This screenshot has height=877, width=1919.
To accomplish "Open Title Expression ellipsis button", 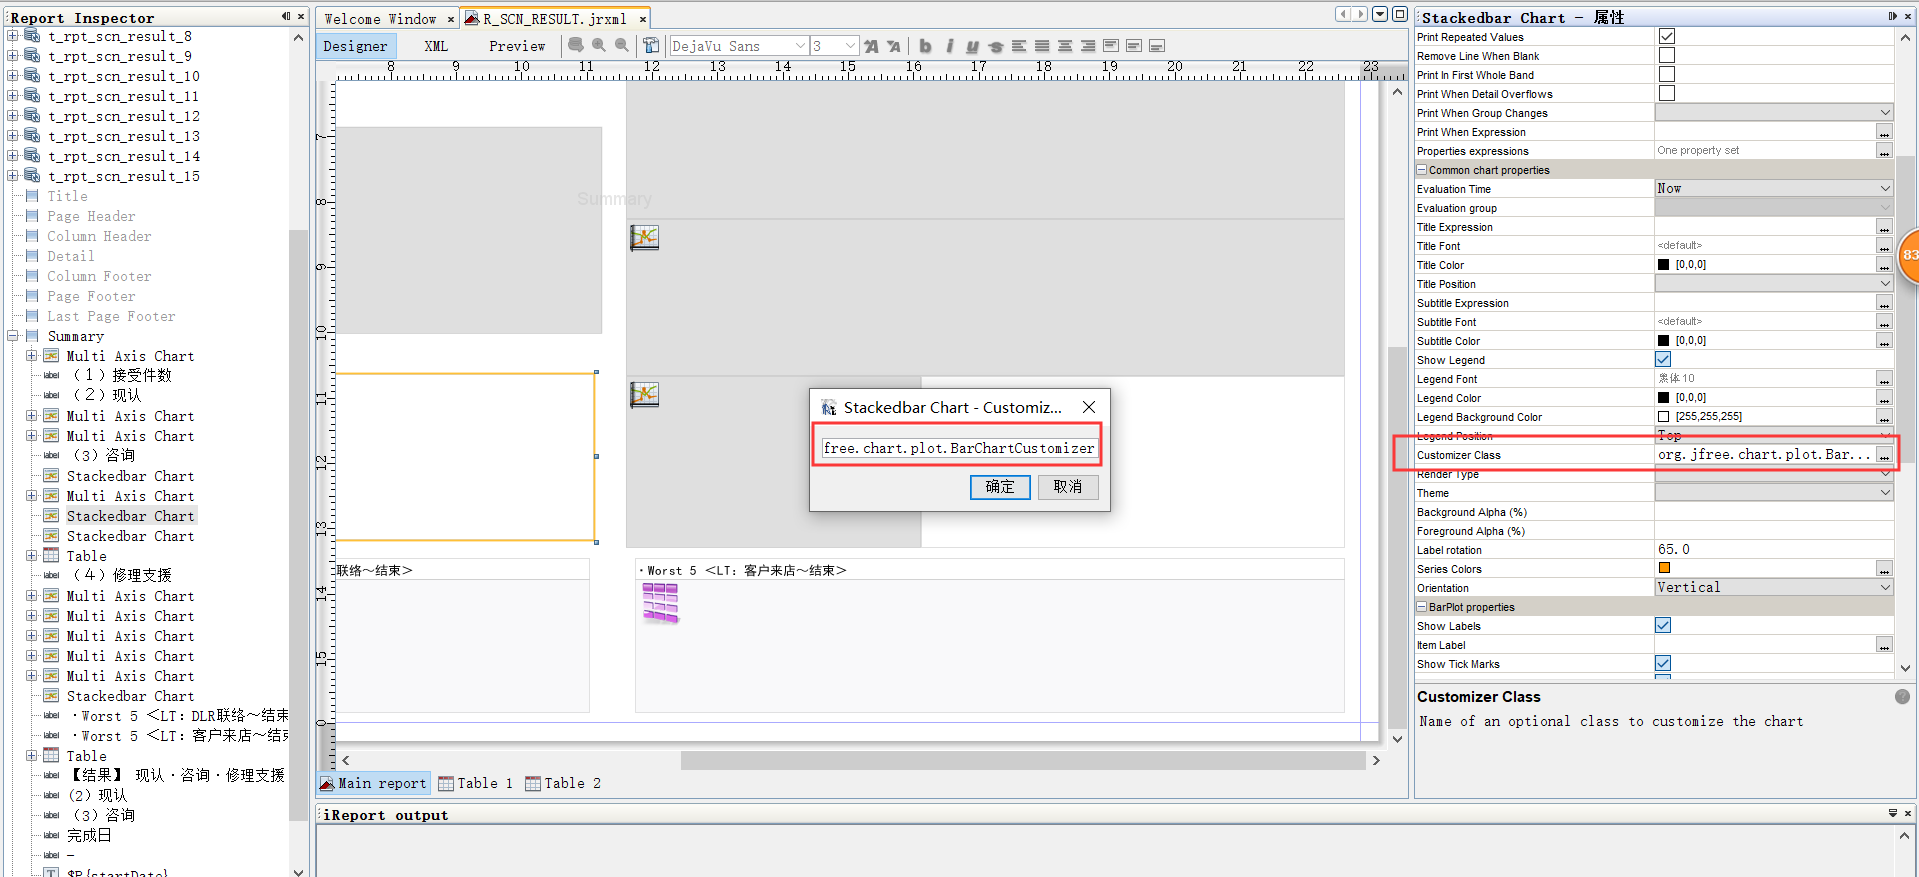I will [x=1884, y=227].
